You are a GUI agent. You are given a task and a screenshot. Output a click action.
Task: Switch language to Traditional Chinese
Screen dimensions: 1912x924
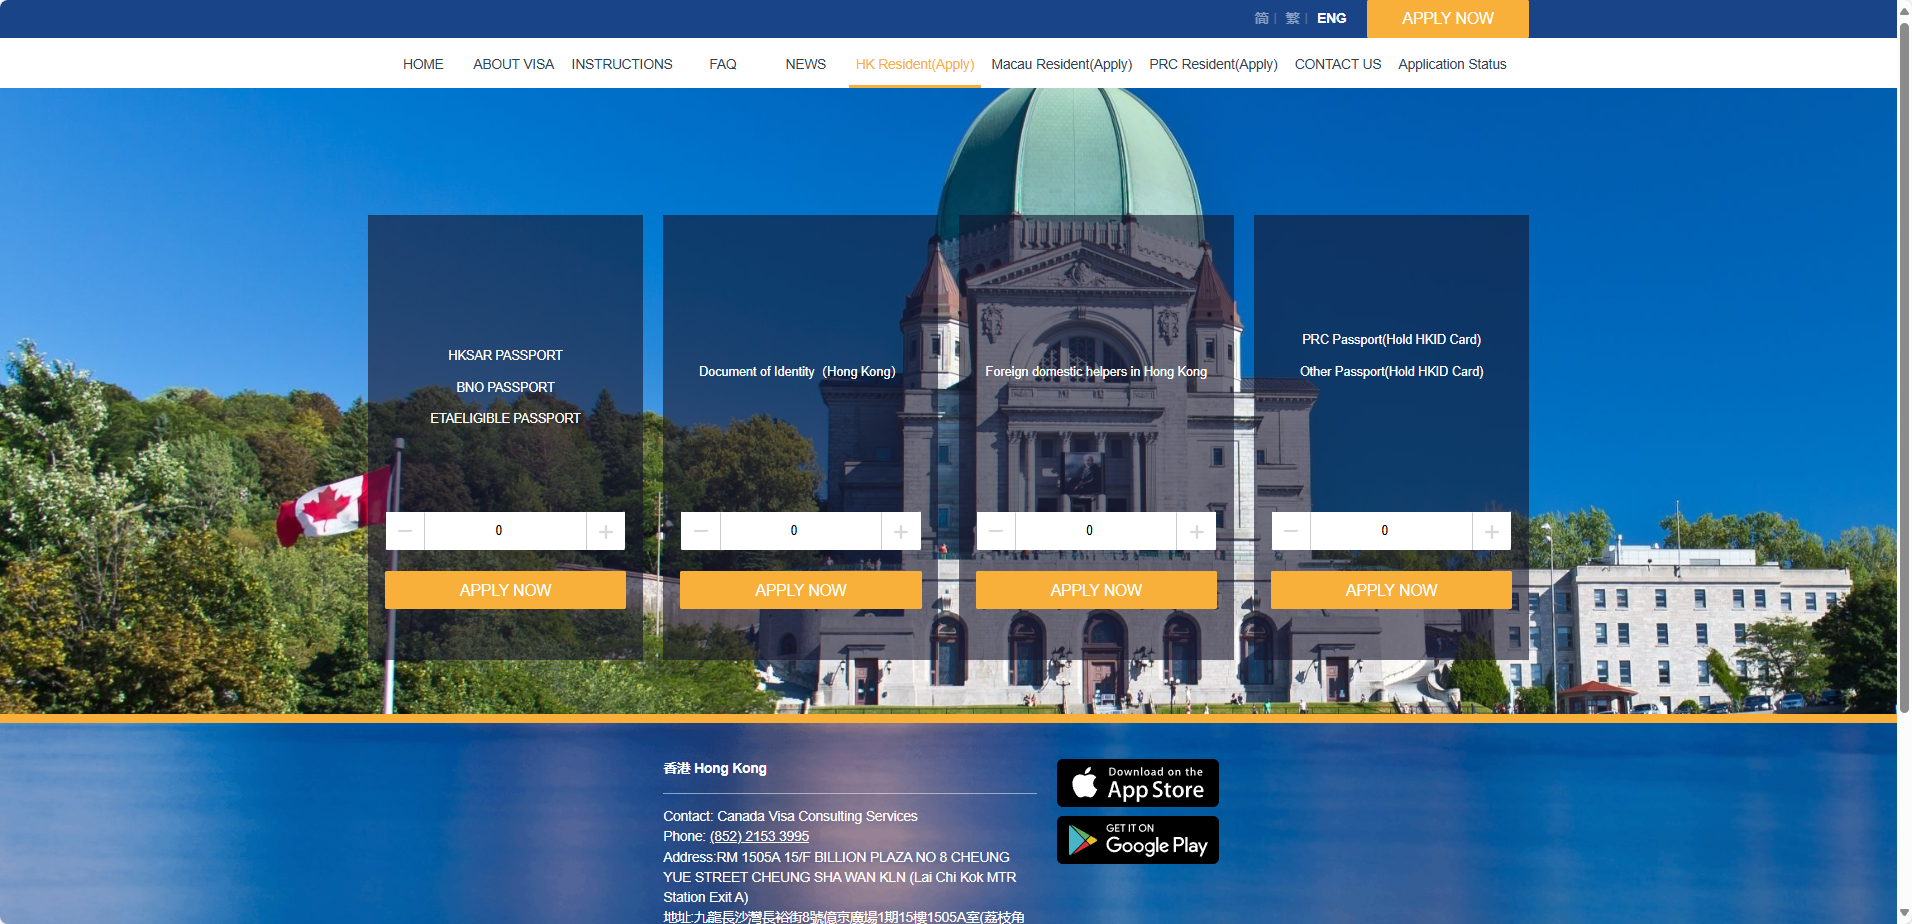tap(1292, 18)
